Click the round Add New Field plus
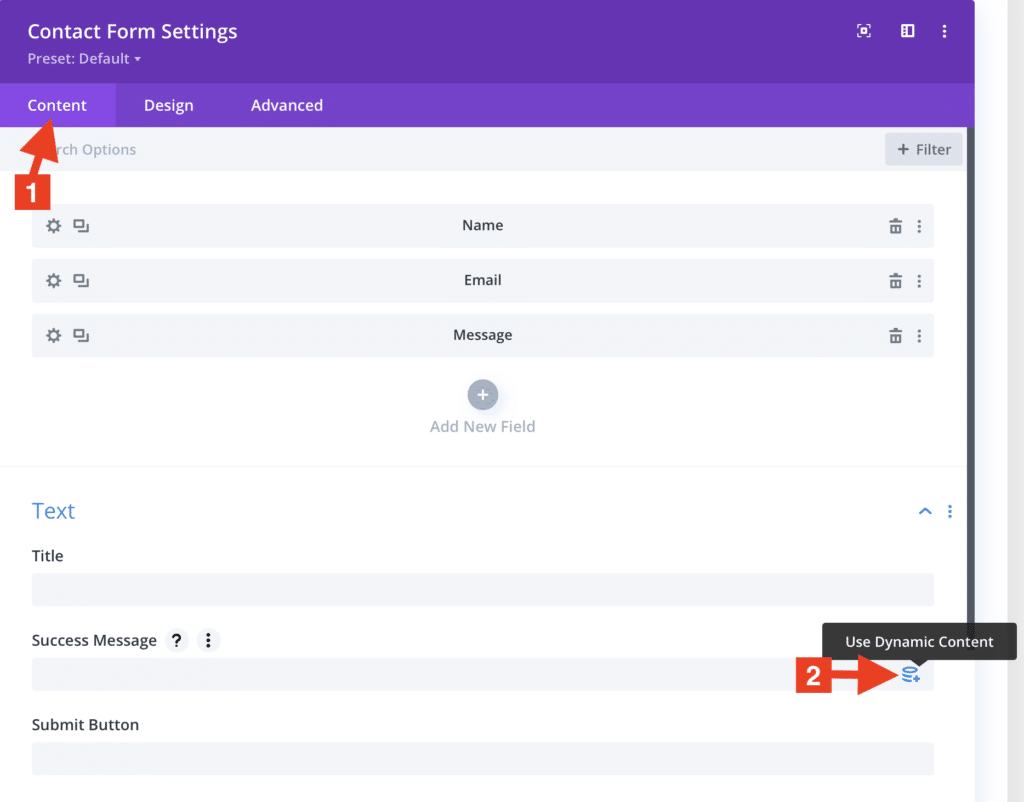Screen dimensions: 1024x802 pos(482,395)
